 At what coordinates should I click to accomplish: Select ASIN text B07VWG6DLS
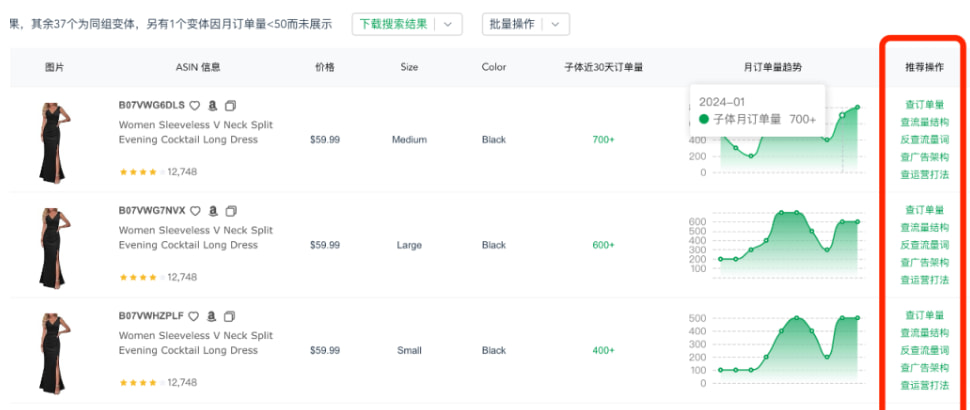click(x=152, y=105)
